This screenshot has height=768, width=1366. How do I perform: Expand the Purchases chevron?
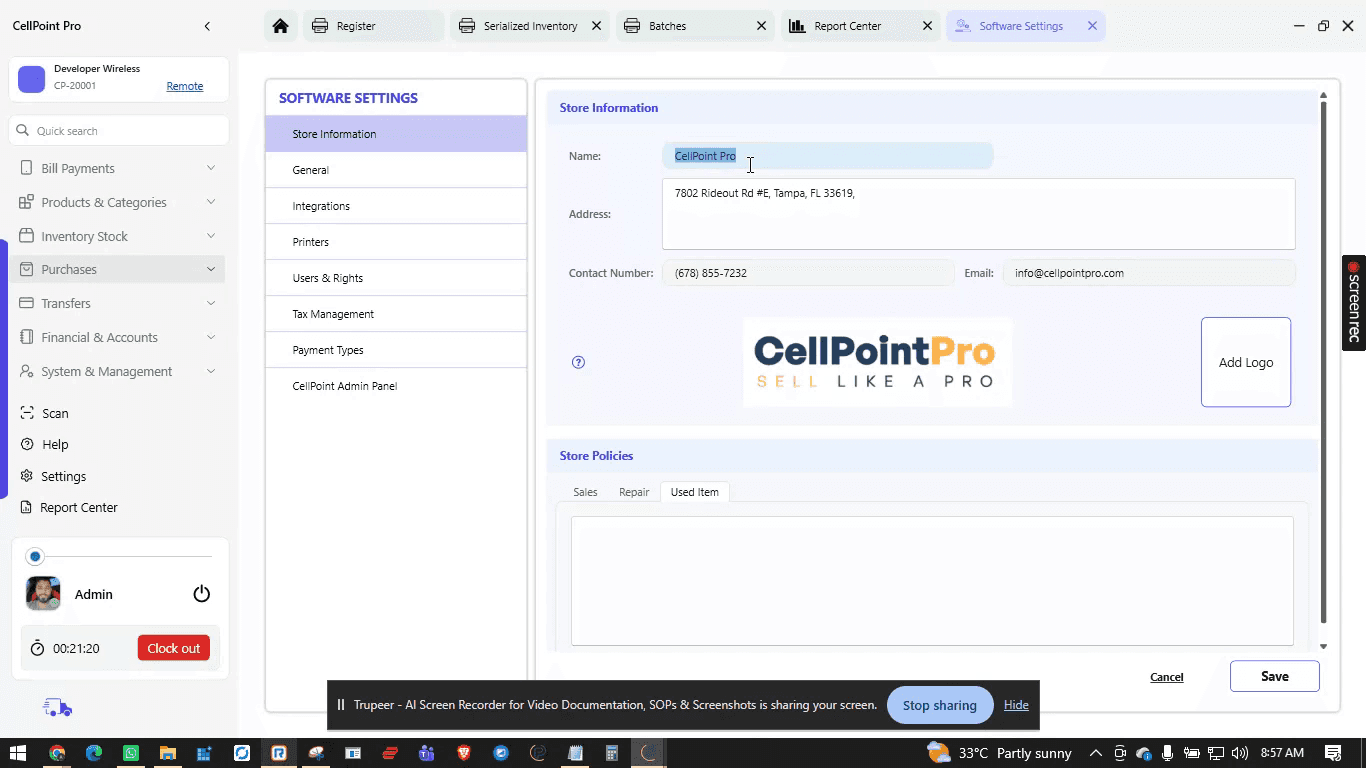[x=211, y=269]
